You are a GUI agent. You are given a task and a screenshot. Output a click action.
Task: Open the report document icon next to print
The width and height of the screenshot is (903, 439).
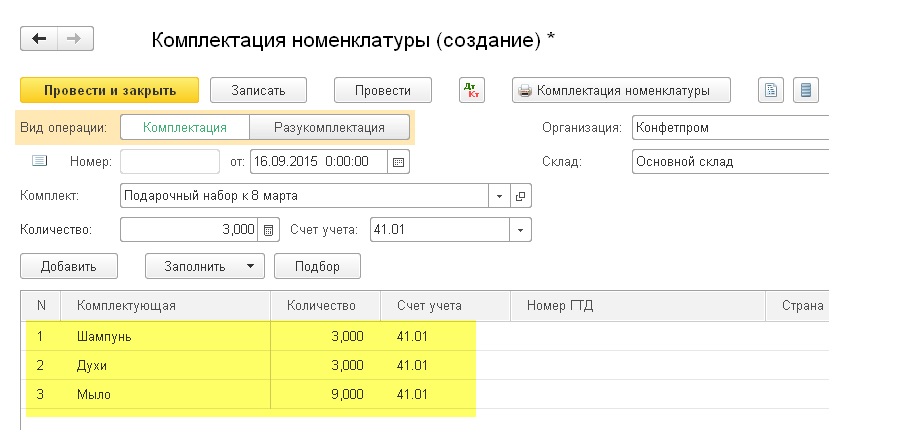pyautogui.click(x=771, y=90)
